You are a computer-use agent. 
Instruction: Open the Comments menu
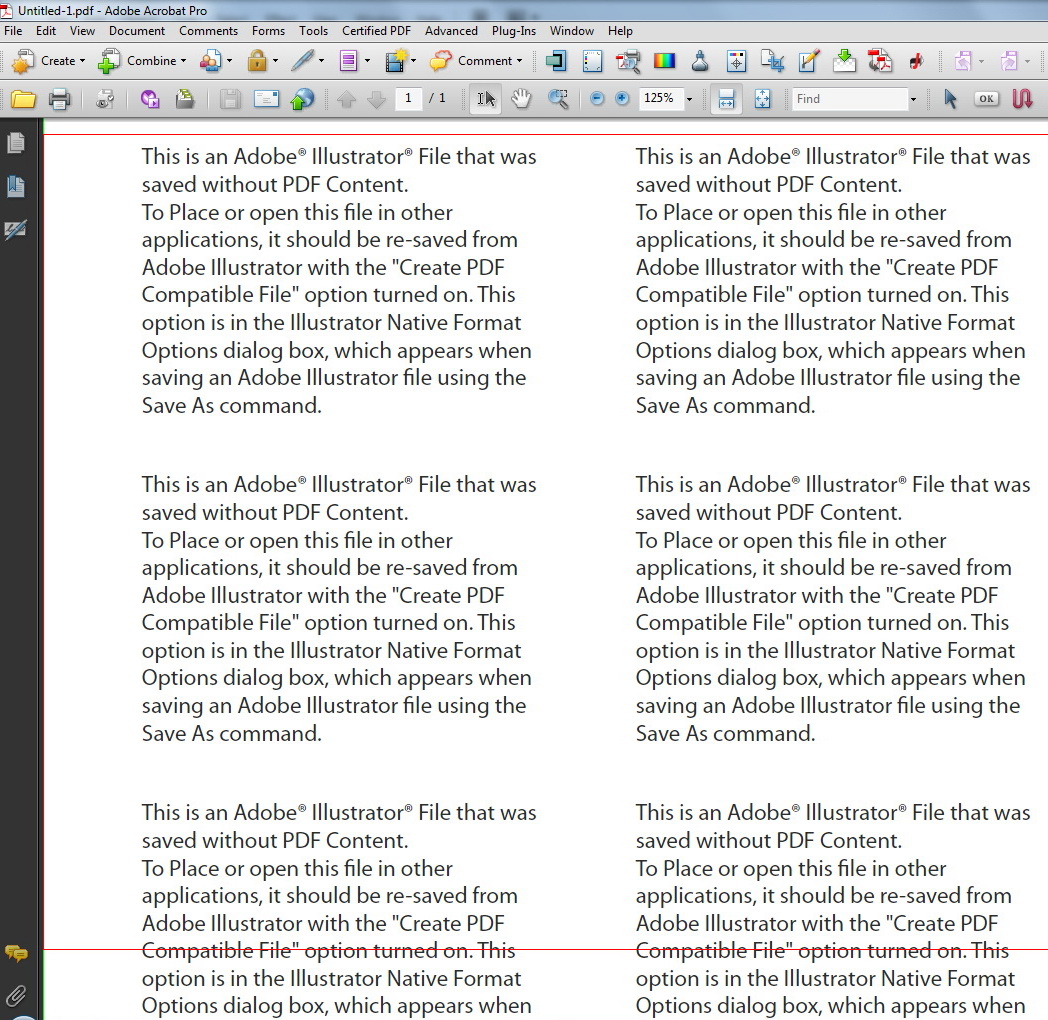(209, 31)
